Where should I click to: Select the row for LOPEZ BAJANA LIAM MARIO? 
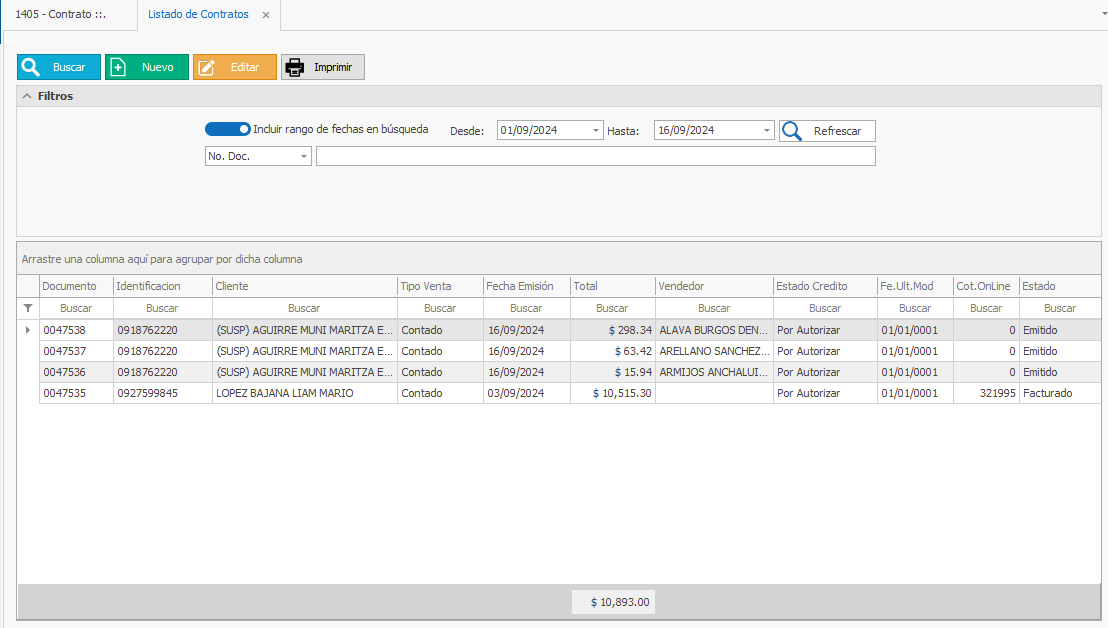click(x=284, y=394)
